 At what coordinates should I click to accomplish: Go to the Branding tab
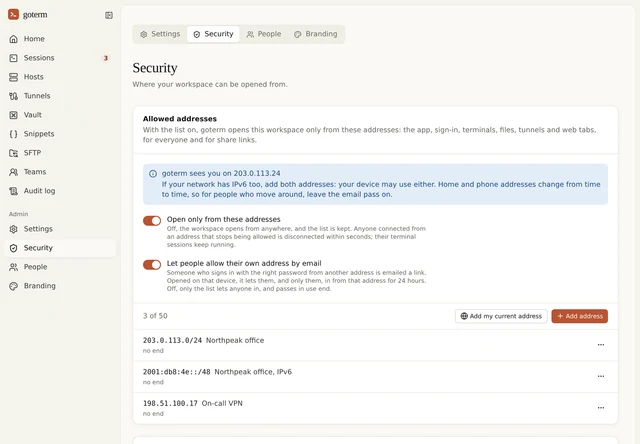pos(316,34)
